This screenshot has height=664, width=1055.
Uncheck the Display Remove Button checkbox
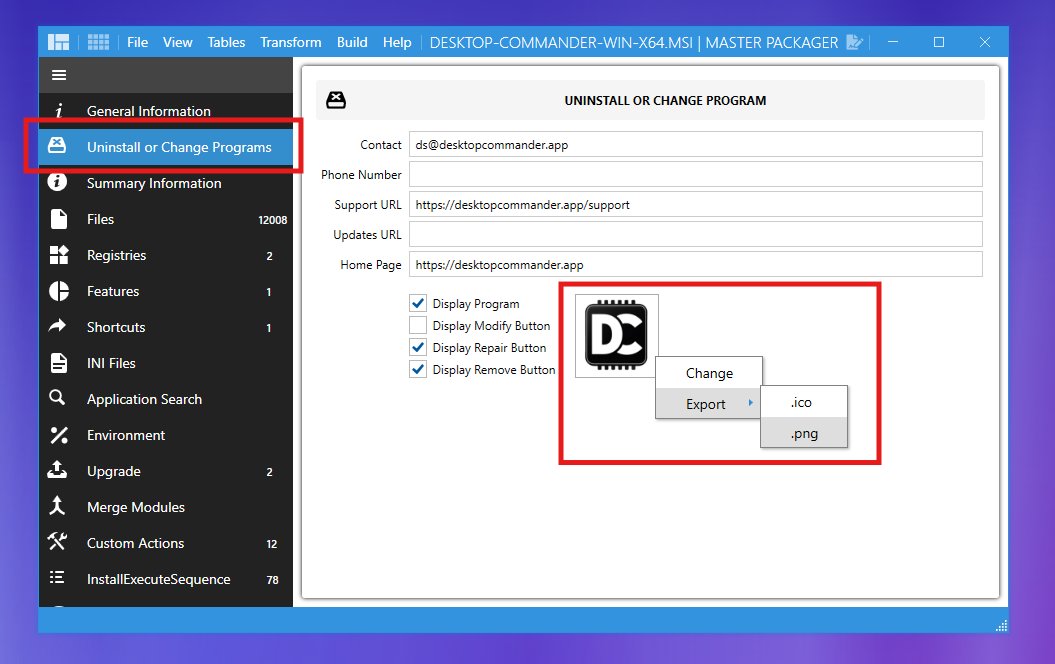click(418, 369)
